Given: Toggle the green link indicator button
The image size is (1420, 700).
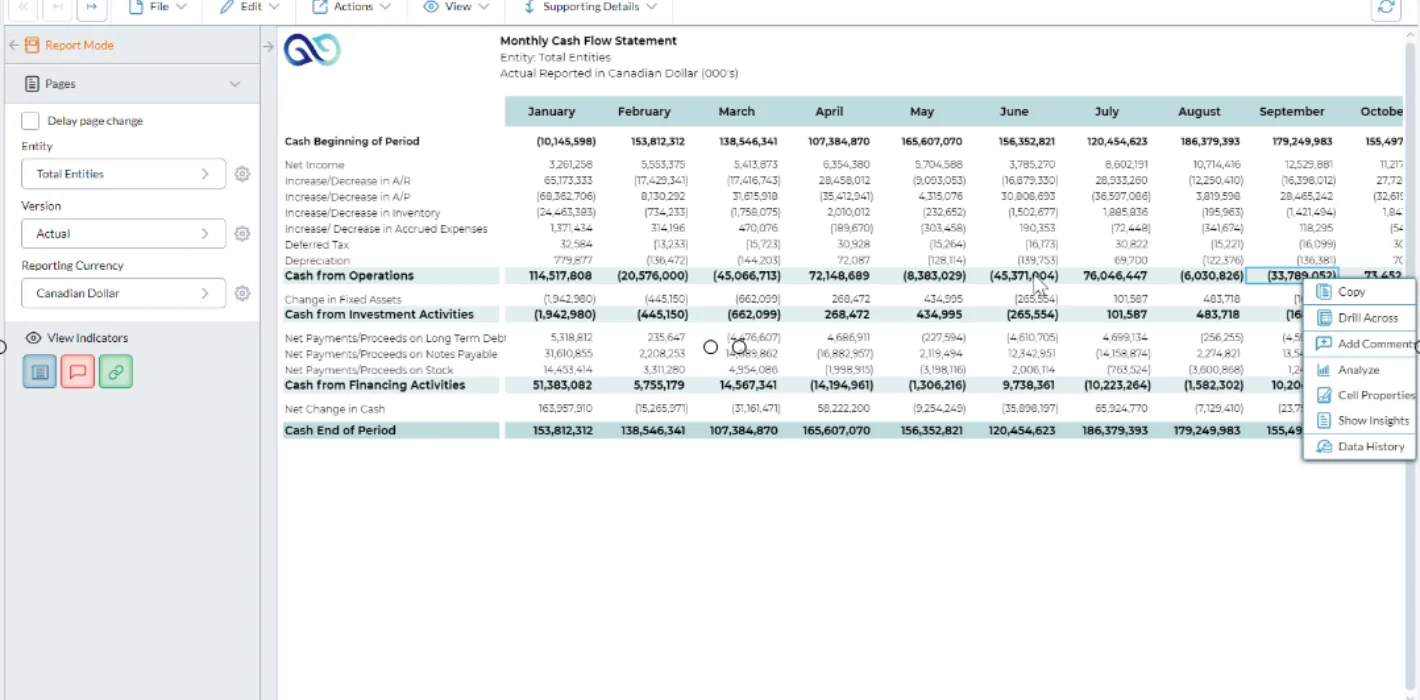Looking at the screenshot, I should point(115,372).
